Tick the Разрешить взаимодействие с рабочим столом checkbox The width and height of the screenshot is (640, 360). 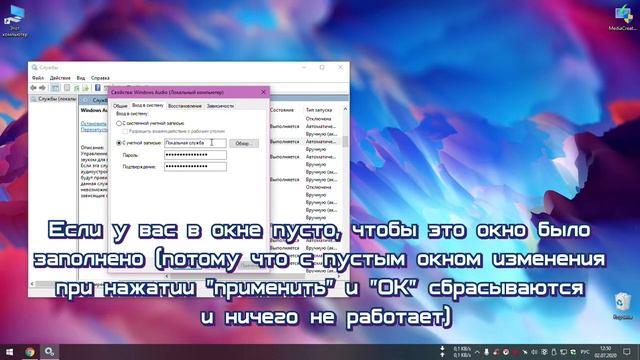tap(125, 131)
